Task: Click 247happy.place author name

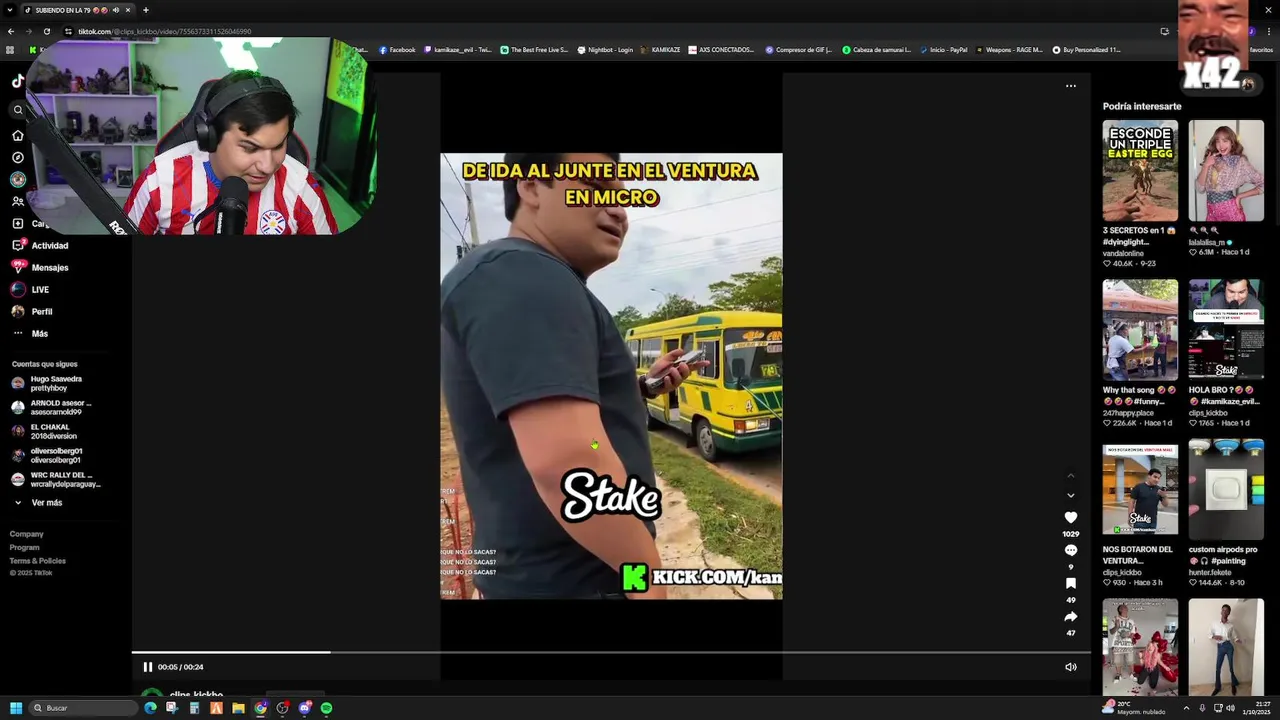Action: coord(1128,412)
